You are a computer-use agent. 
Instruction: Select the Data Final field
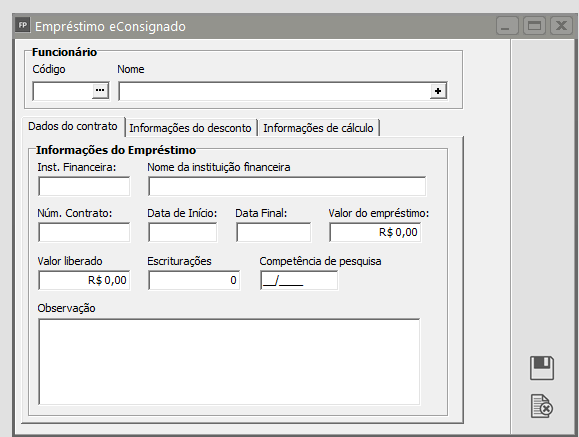(274, 232)
